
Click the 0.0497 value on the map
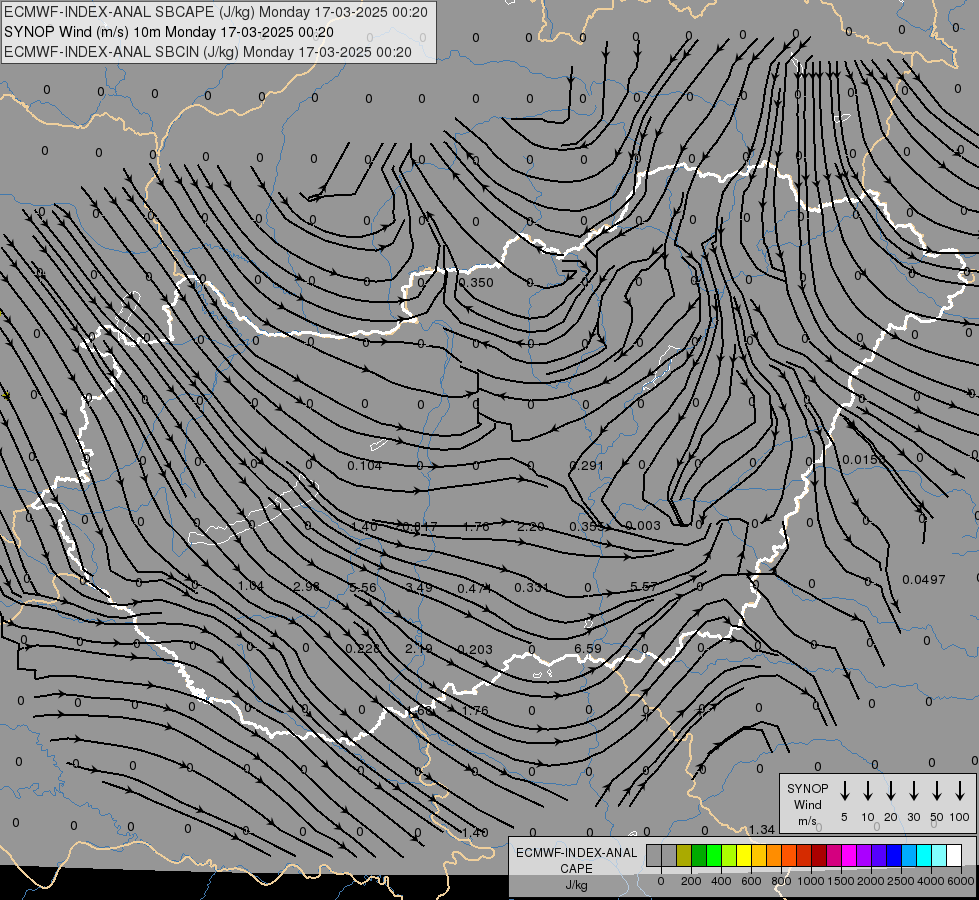pos(924,580)
